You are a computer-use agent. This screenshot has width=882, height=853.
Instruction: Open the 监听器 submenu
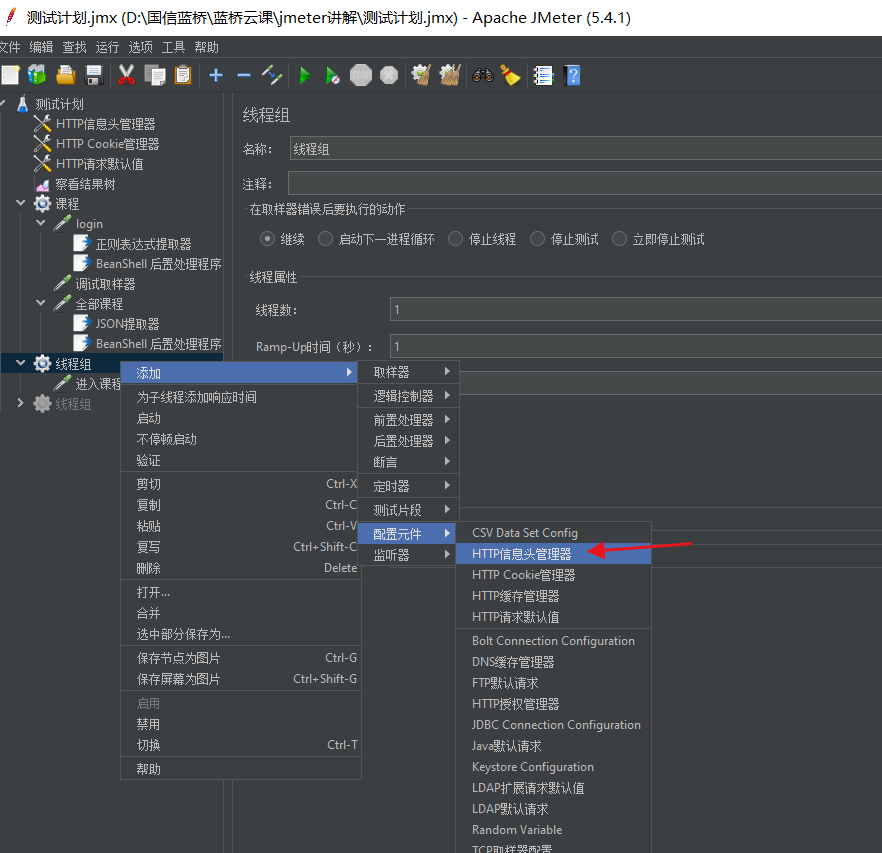click(x=409, y=555)
